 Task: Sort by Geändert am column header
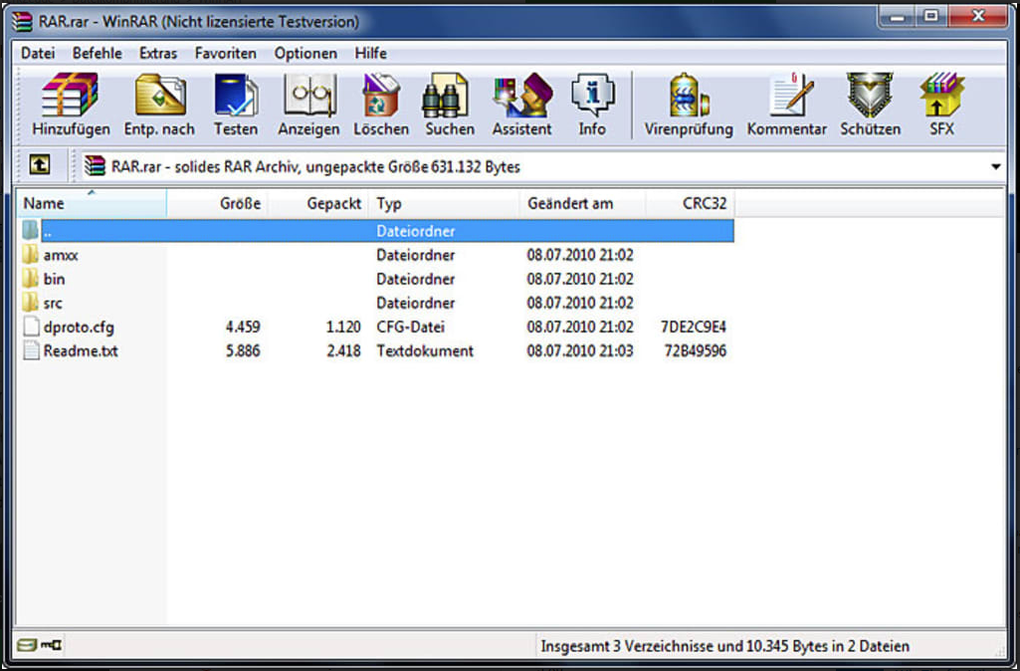coord(583,204)
